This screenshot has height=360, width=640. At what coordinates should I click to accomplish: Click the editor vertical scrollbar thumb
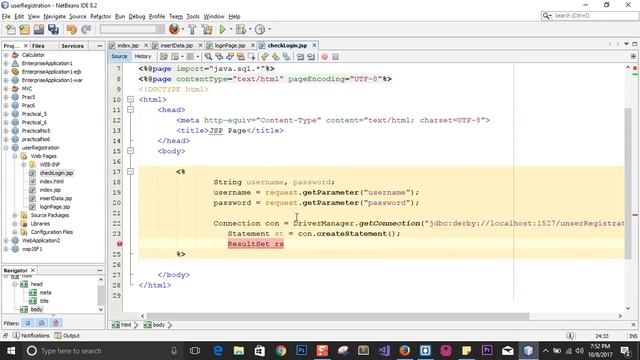(x=628, y=183)
